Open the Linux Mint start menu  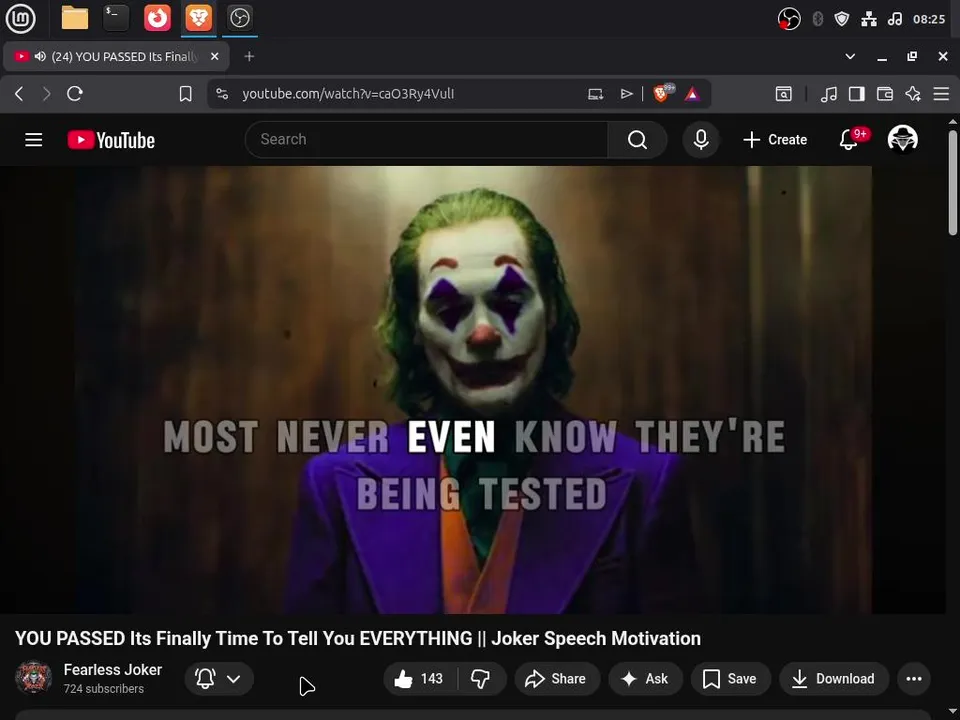pos(20,18)
